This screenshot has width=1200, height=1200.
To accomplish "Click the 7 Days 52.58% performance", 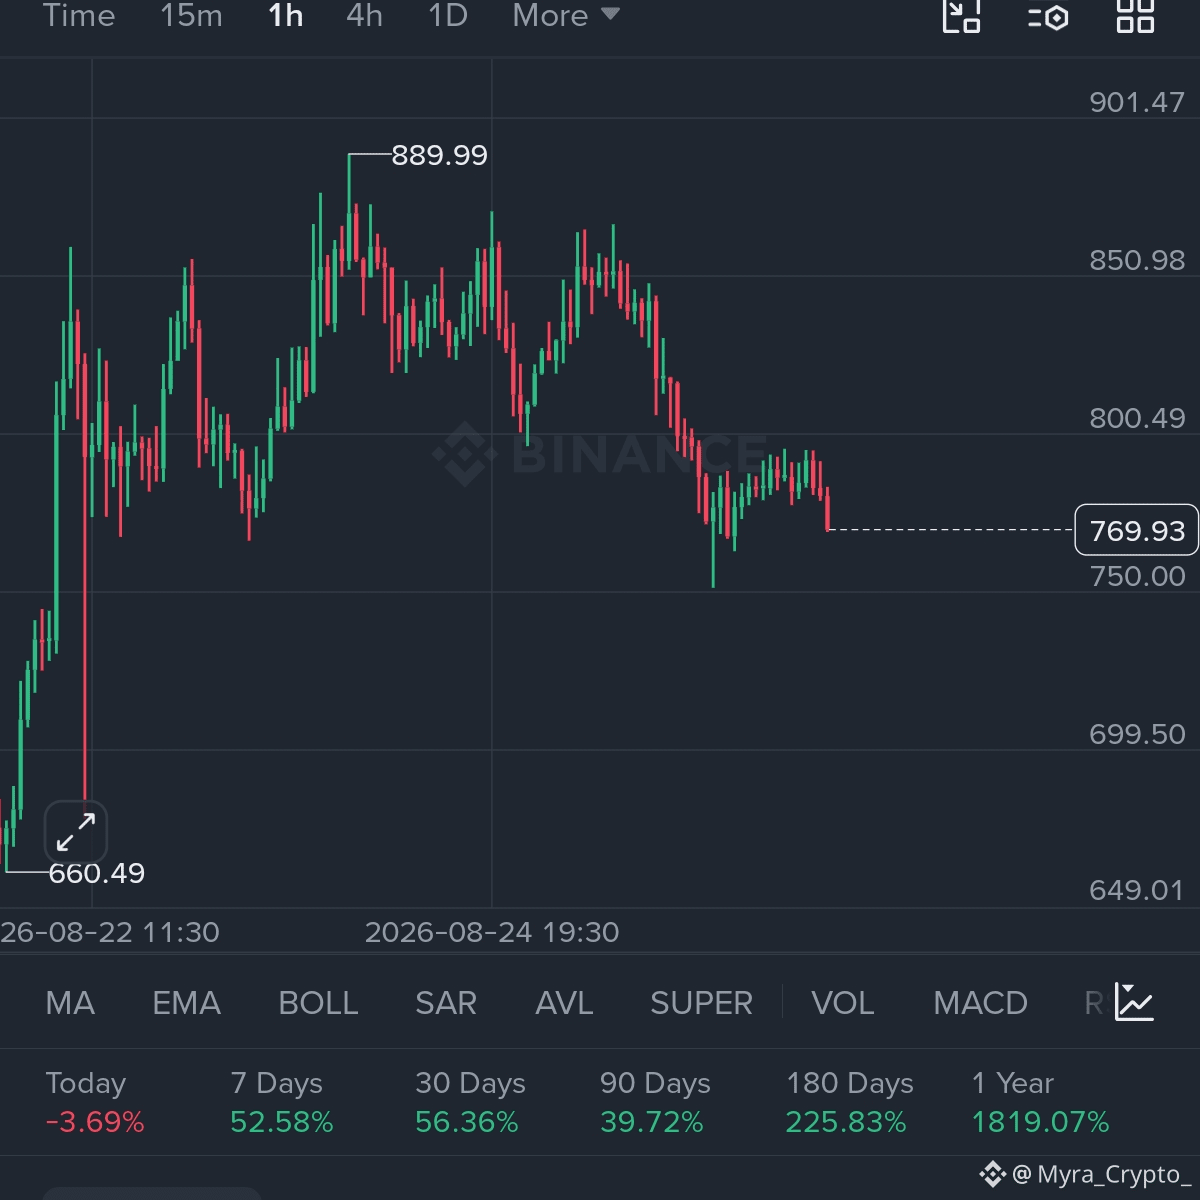I will (x=281, y=1102).
